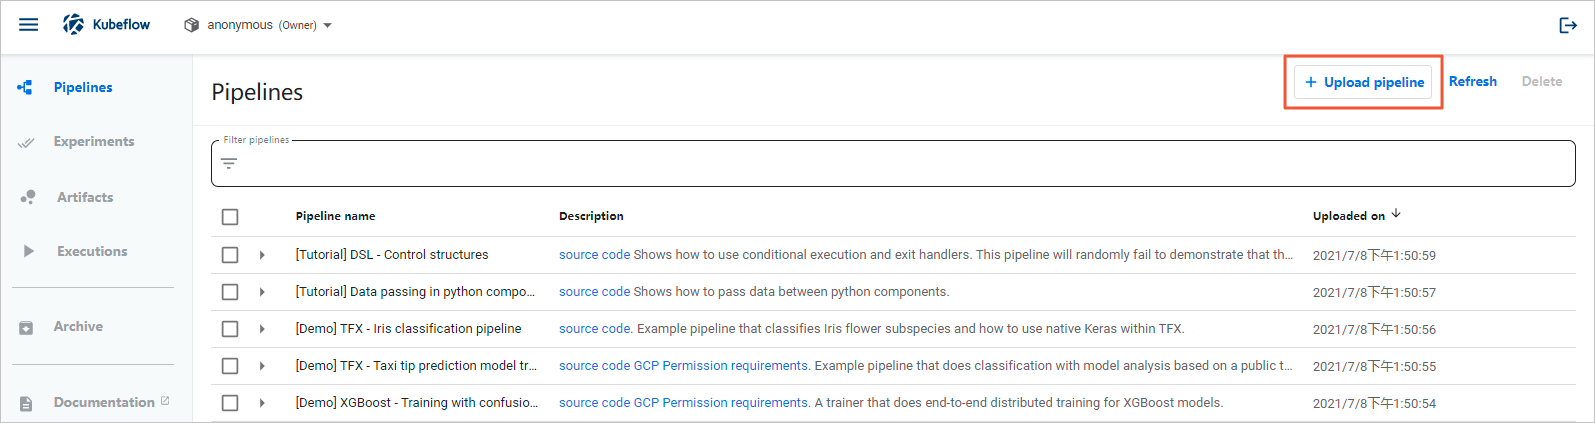Screen dimensions: 1595x423
Task: Sort by the Uploaded on column arrow
Action: point(1396,214)
